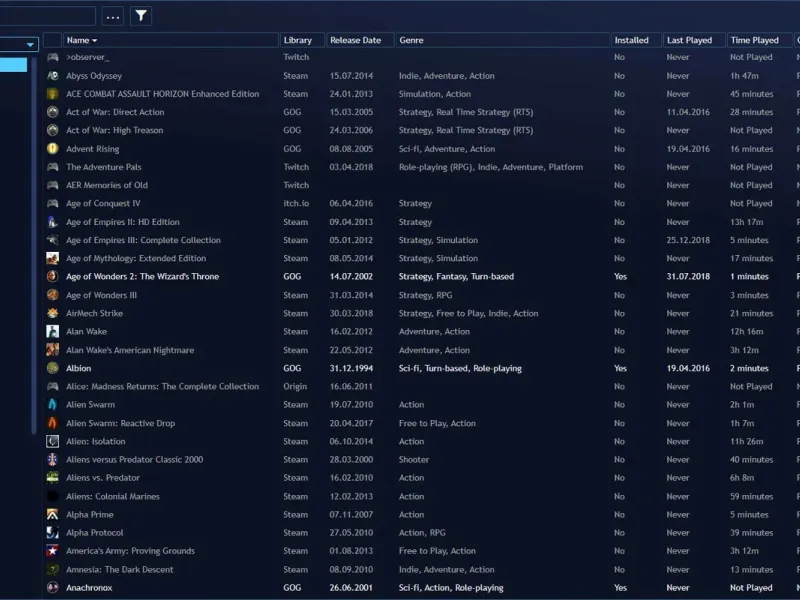The width and height of the screenshot is (800, 600).
Task: Click the Alice: Madness Returns gamepad icon
Action: click(x=53, y=386)
